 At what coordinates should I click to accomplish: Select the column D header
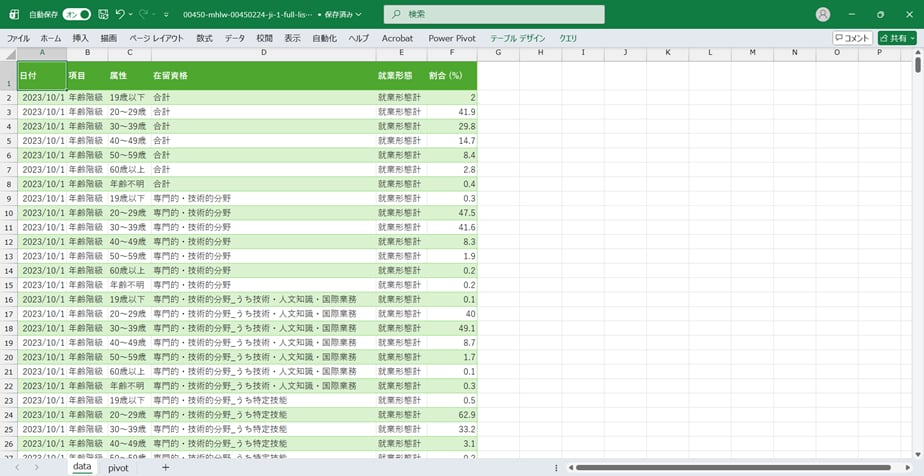tap(263, 53)
